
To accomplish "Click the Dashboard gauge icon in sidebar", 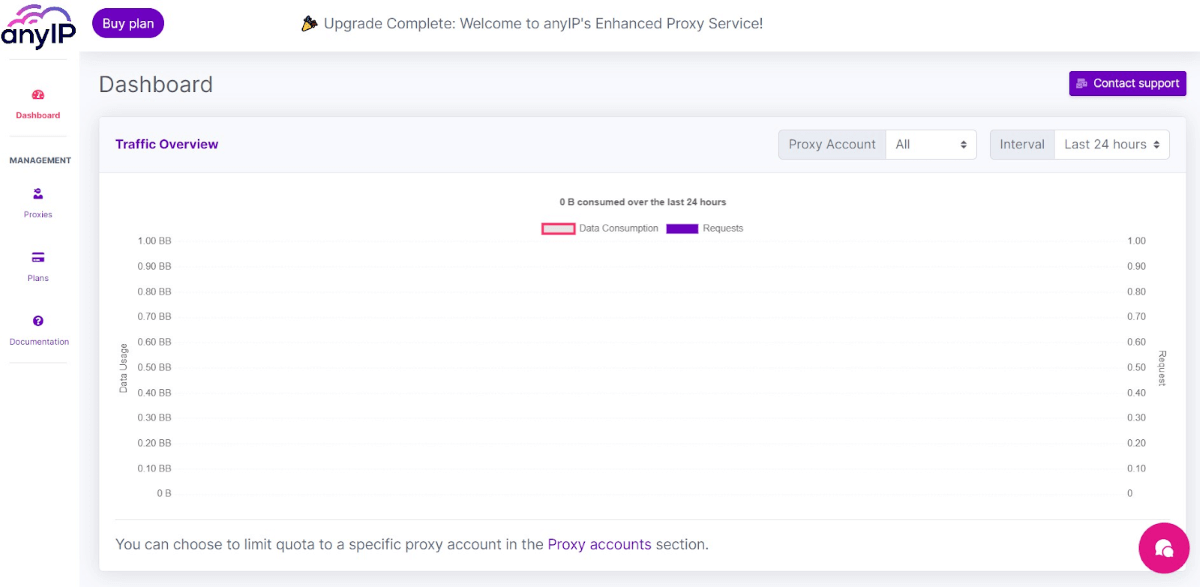I will pyautogui.click(x=37, y=96).
